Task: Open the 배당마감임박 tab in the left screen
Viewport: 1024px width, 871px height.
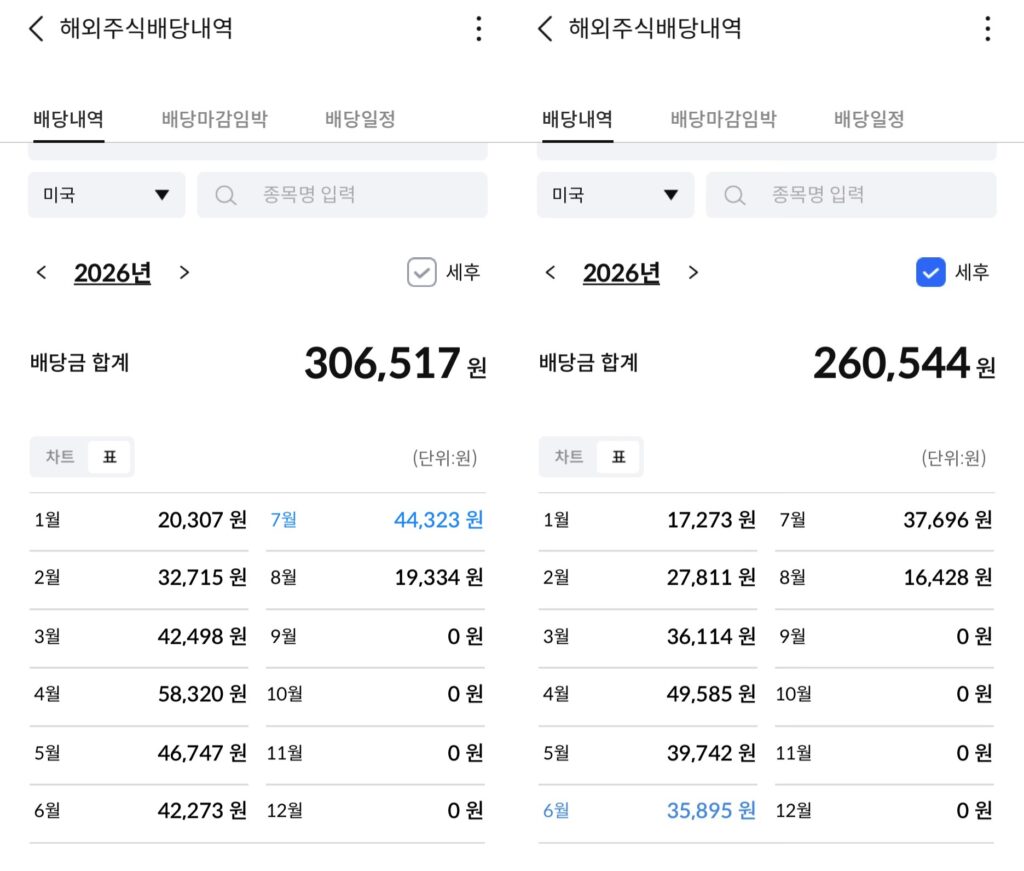Action: pos(215,119)
